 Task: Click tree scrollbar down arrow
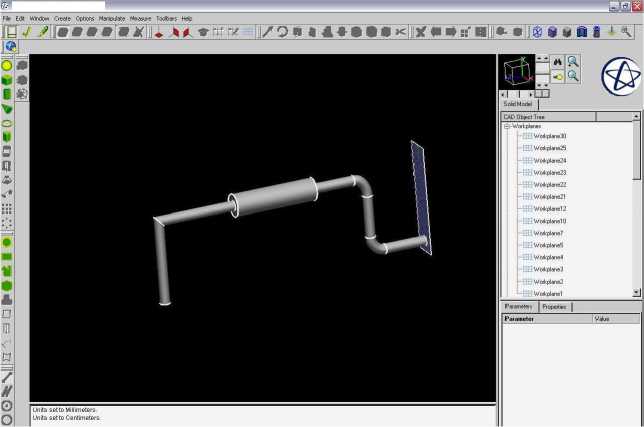point(636,292)
